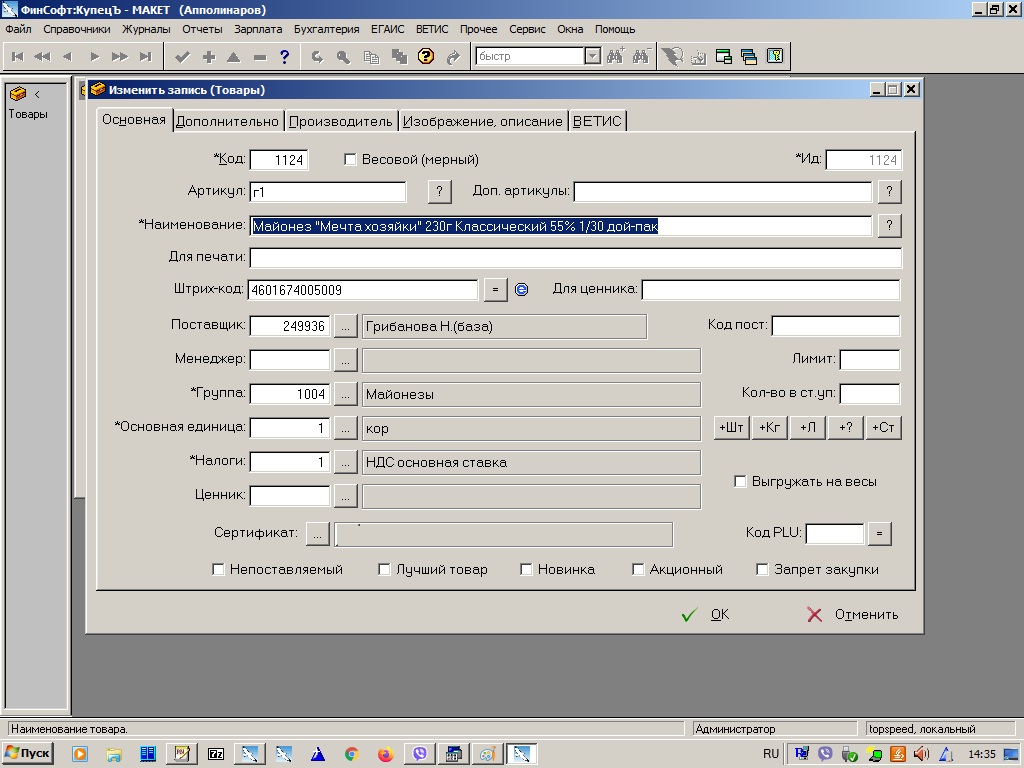The height and width of the screenshot is (768, 1024).
Task: Check the Лучший товар checkbox
Action: click(x=384, y=569)
